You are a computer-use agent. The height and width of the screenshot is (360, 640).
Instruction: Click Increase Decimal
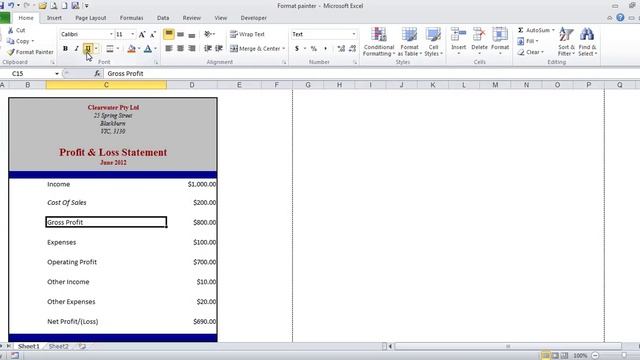[x=341, y=49]
